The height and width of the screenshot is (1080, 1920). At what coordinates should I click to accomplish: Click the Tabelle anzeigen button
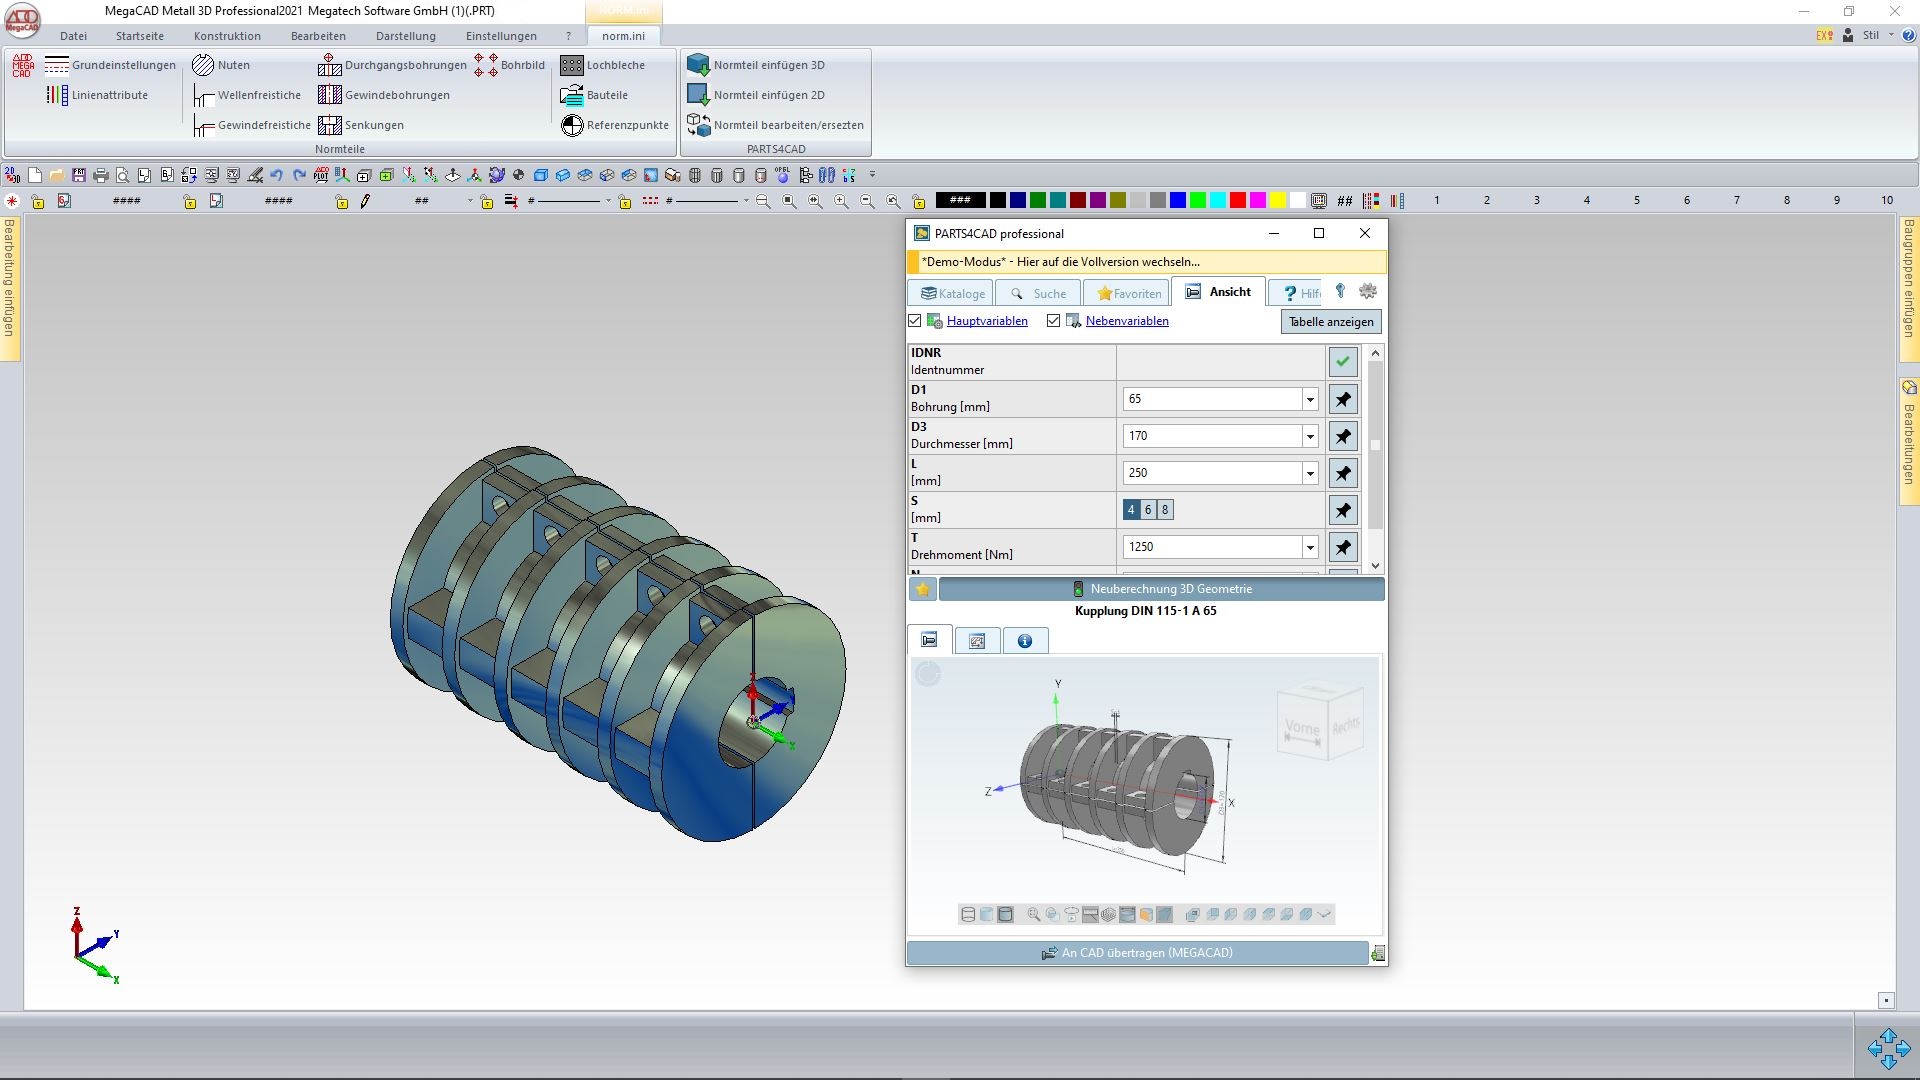tap(1330, 321)
